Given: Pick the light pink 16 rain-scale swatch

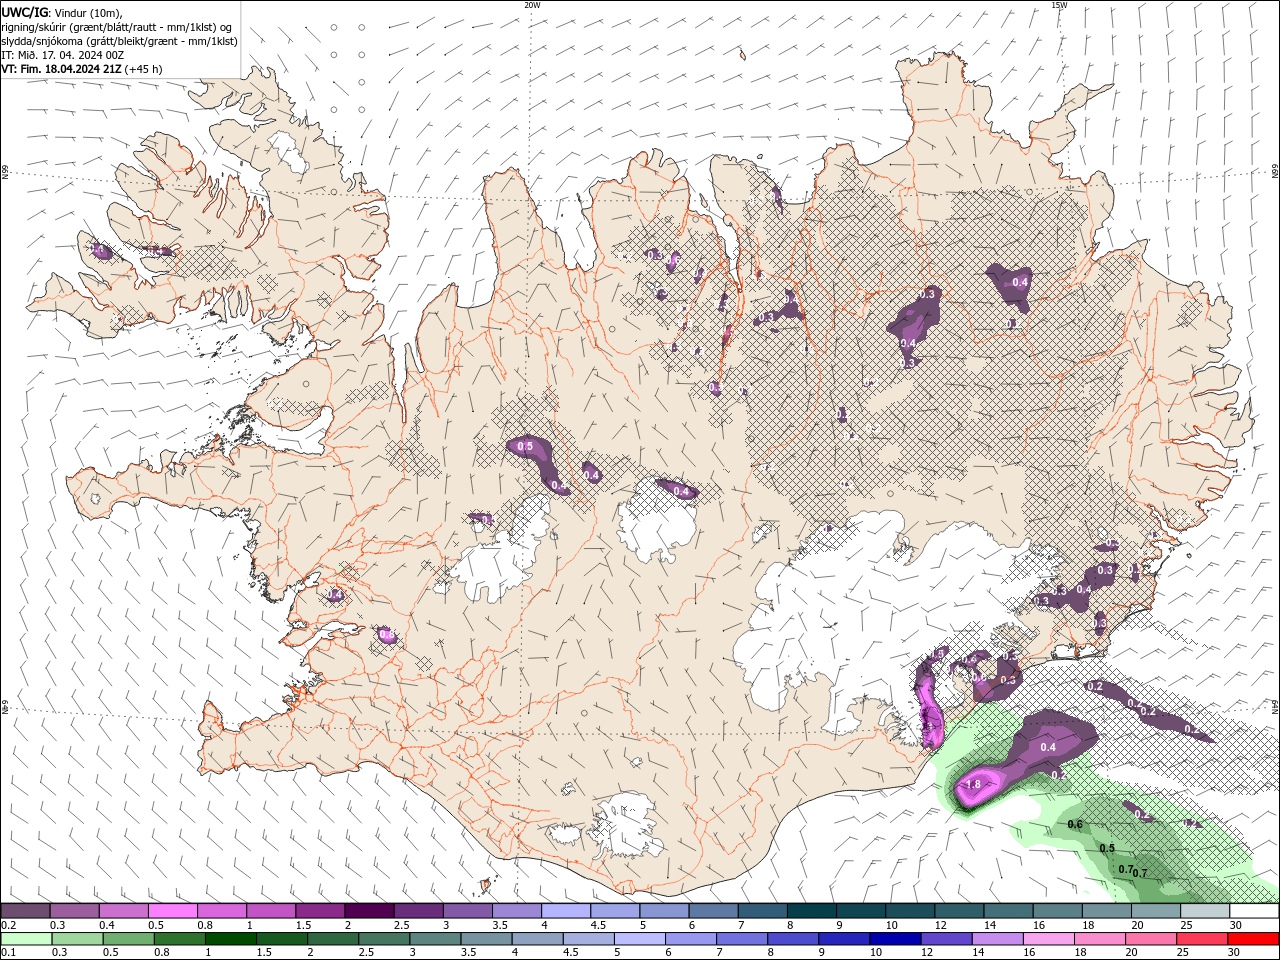Looking at the screenshot, I should coord(1048,939).
